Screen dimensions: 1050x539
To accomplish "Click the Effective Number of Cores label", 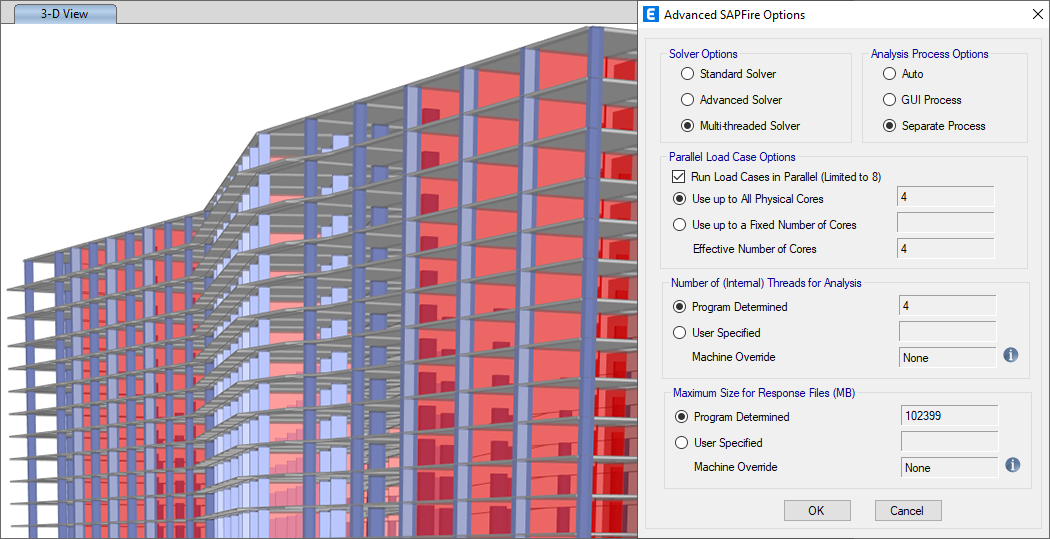I will [755, 249].
